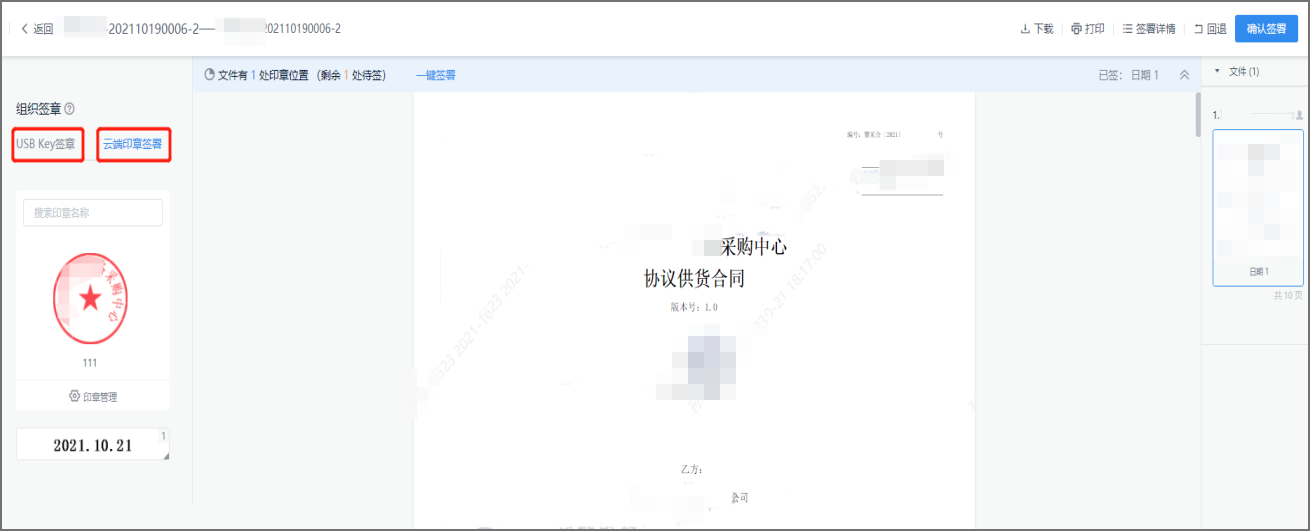Collapse the signing status bar chevron

[1184, 75]
